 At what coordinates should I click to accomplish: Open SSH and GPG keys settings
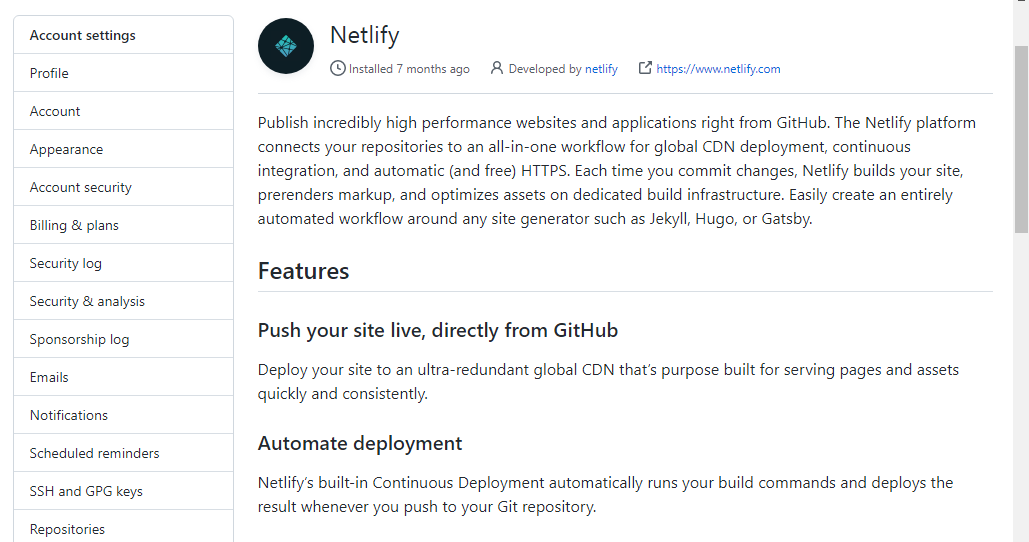click(123, 491)
